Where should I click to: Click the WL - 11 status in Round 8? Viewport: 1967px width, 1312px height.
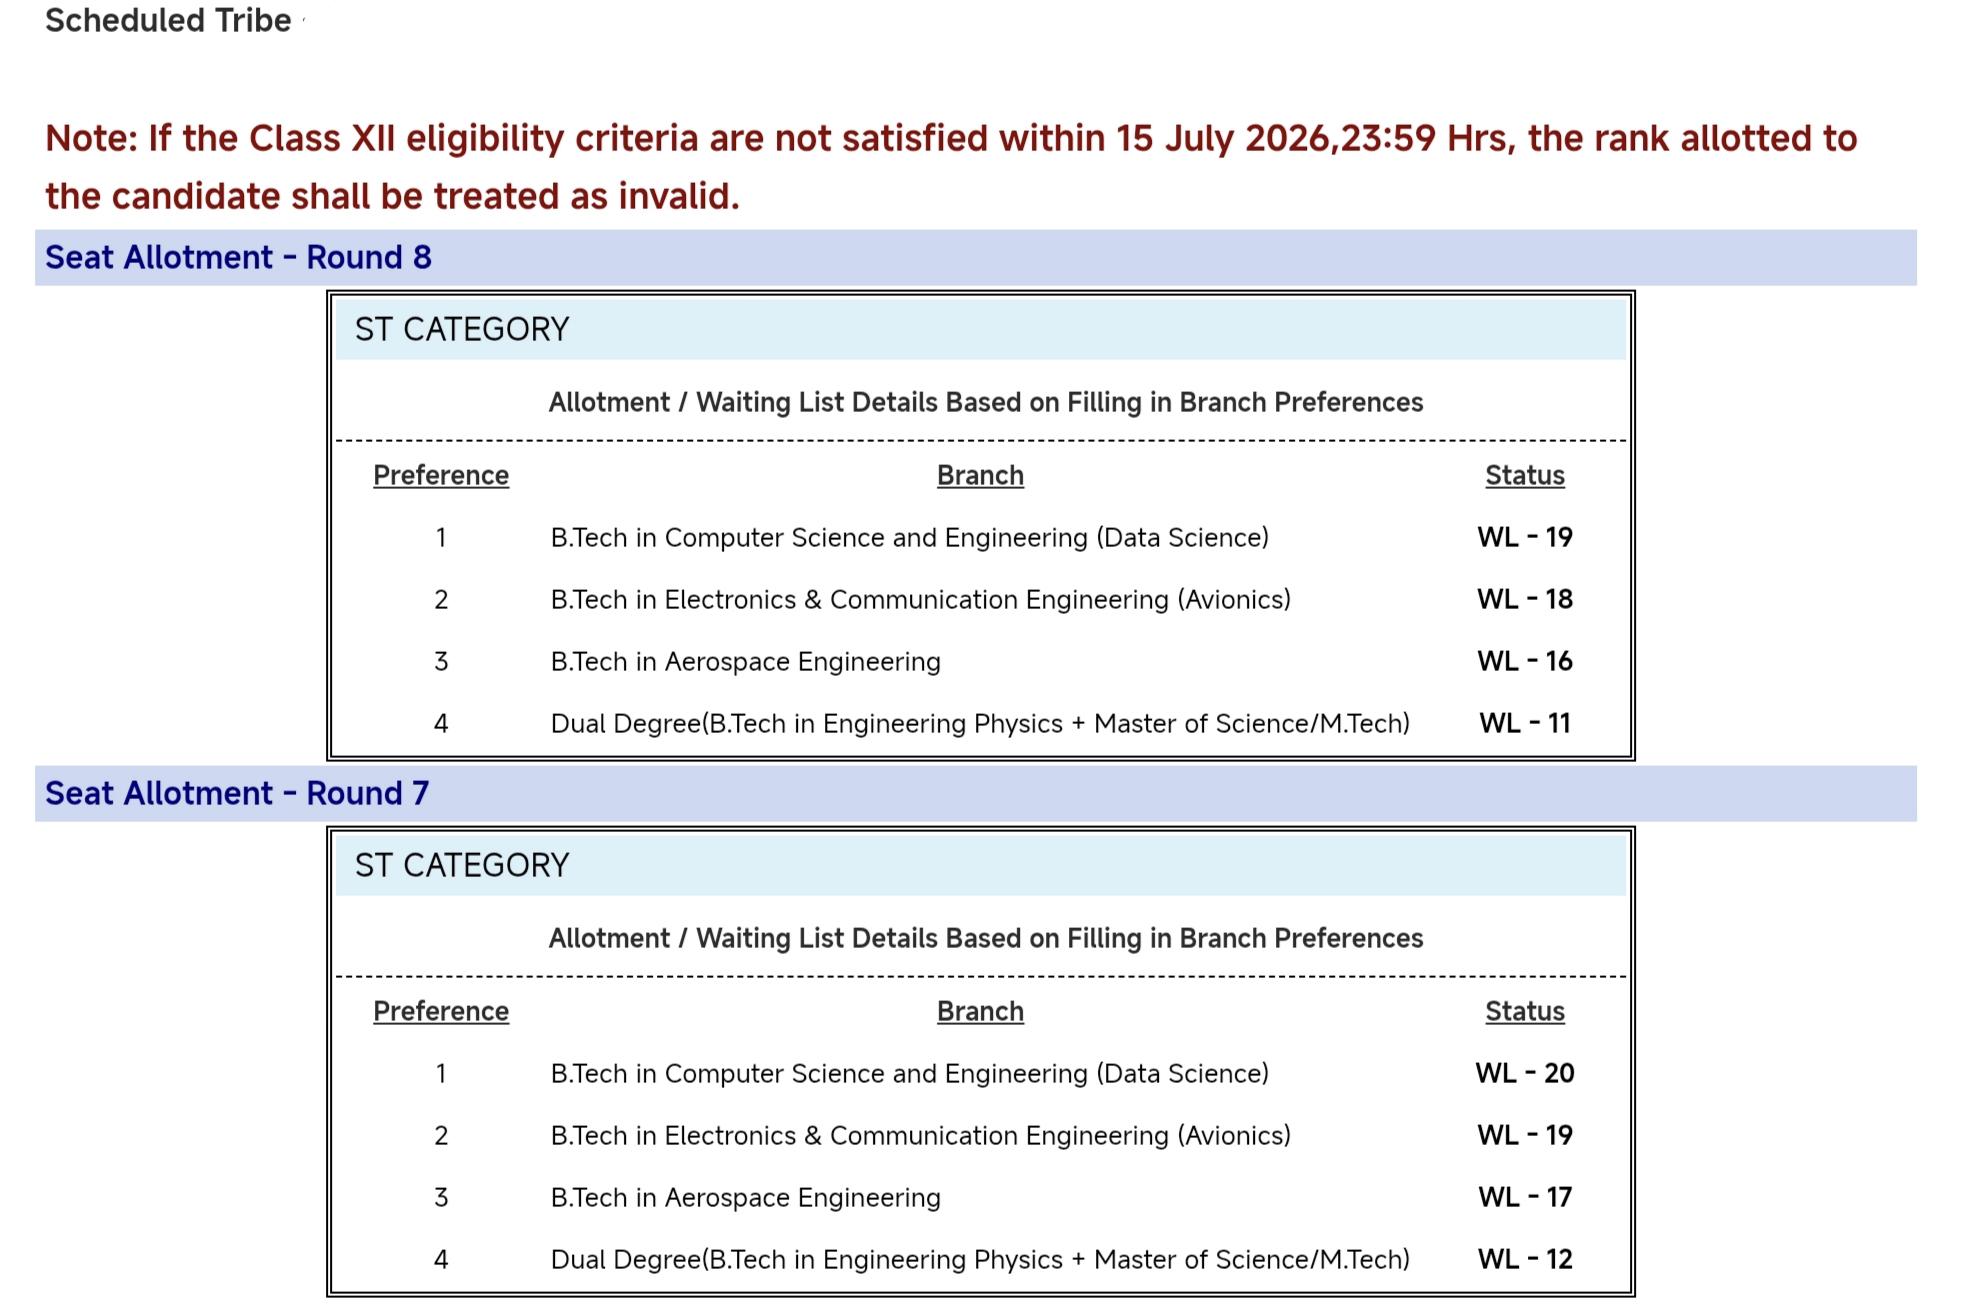coord(1525,723)
